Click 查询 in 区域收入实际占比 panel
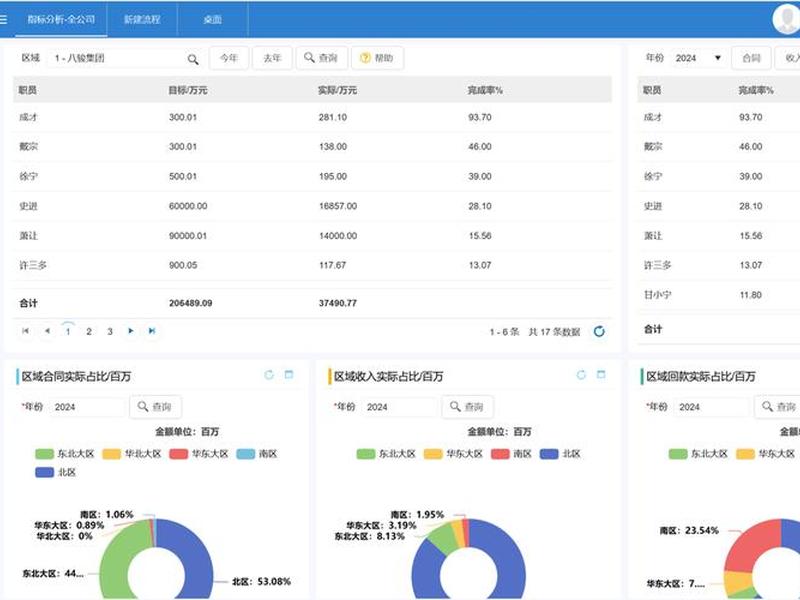The image size is (800, 600). [467, 407]
